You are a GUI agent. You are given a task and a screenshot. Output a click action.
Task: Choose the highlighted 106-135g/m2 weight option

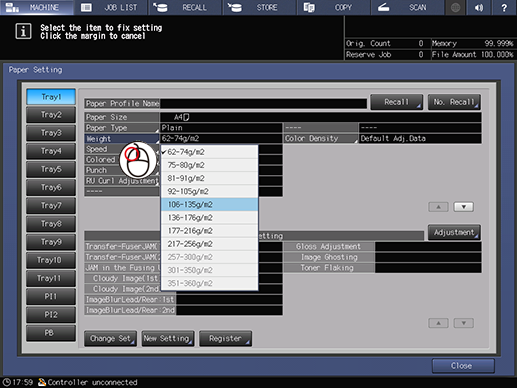[x=209, y=205]
